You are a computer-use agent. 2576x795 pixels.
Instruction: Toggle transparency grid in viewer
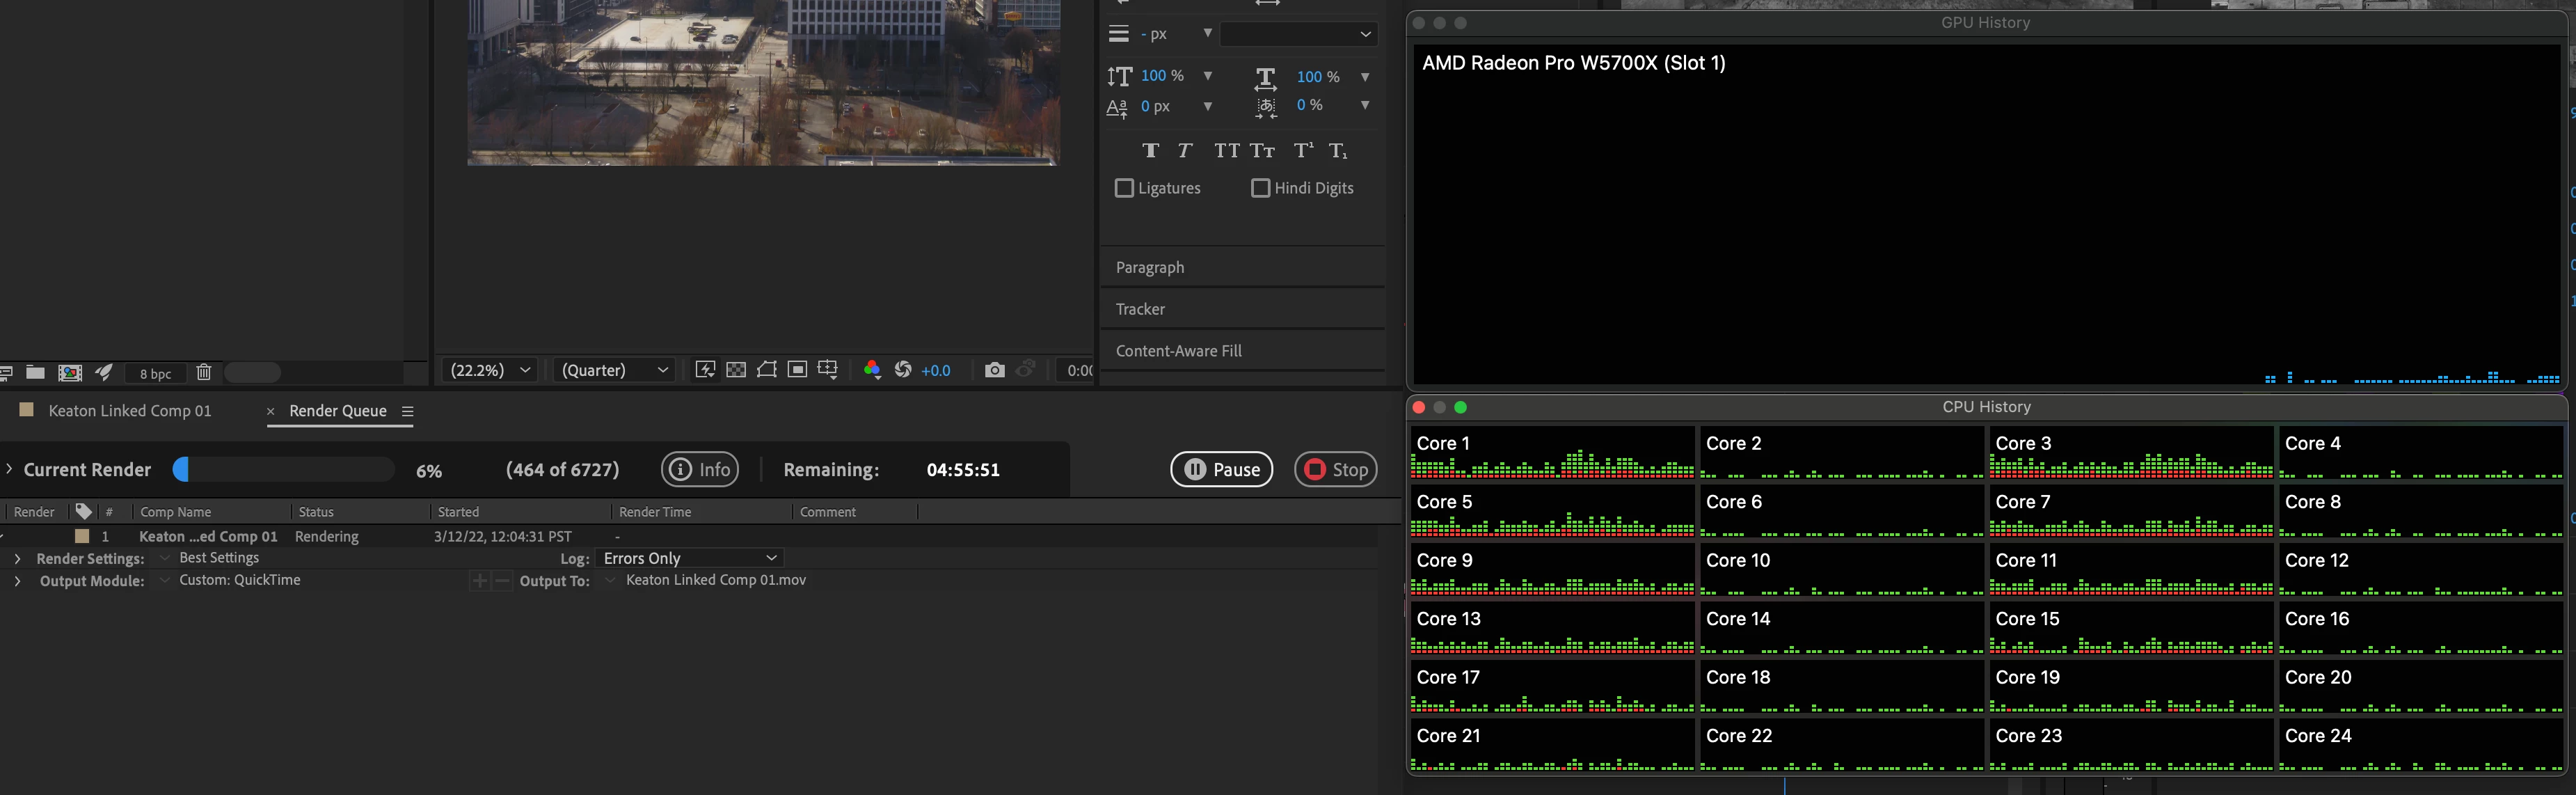736,371
